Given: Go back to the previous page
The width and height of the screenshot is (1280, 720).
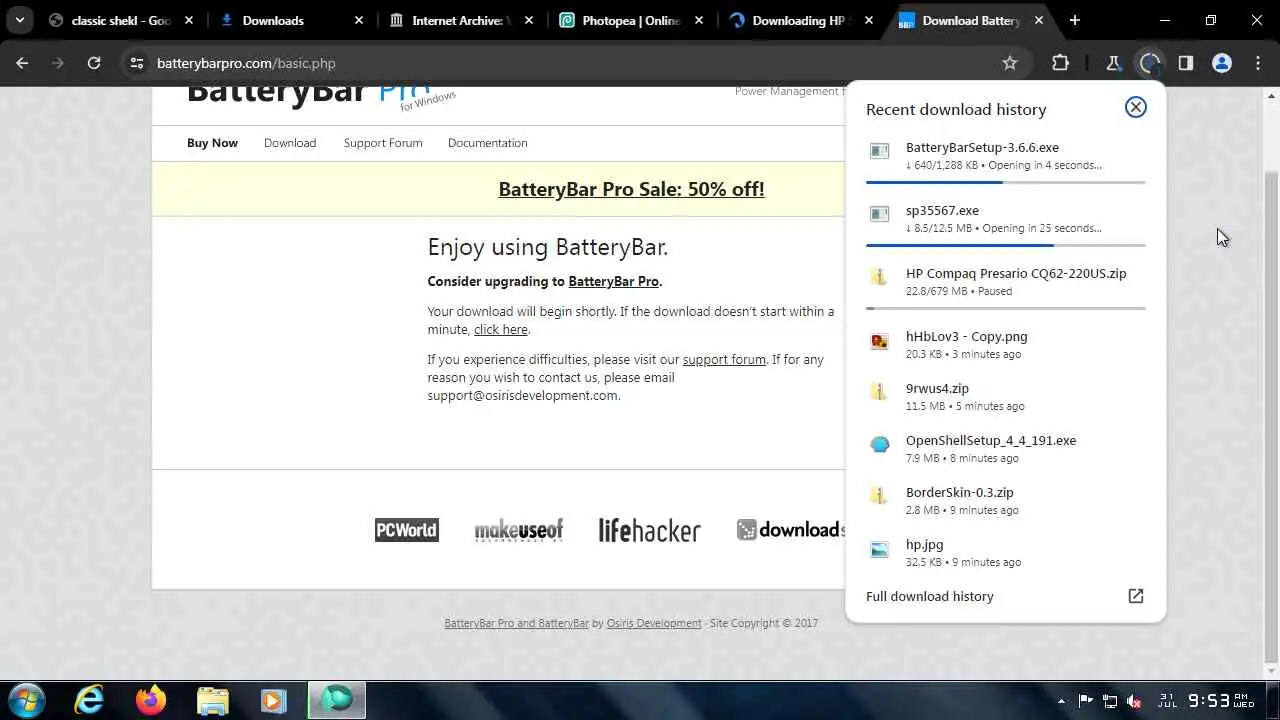Looking at the screenshot, I should (x=23, y=63).
